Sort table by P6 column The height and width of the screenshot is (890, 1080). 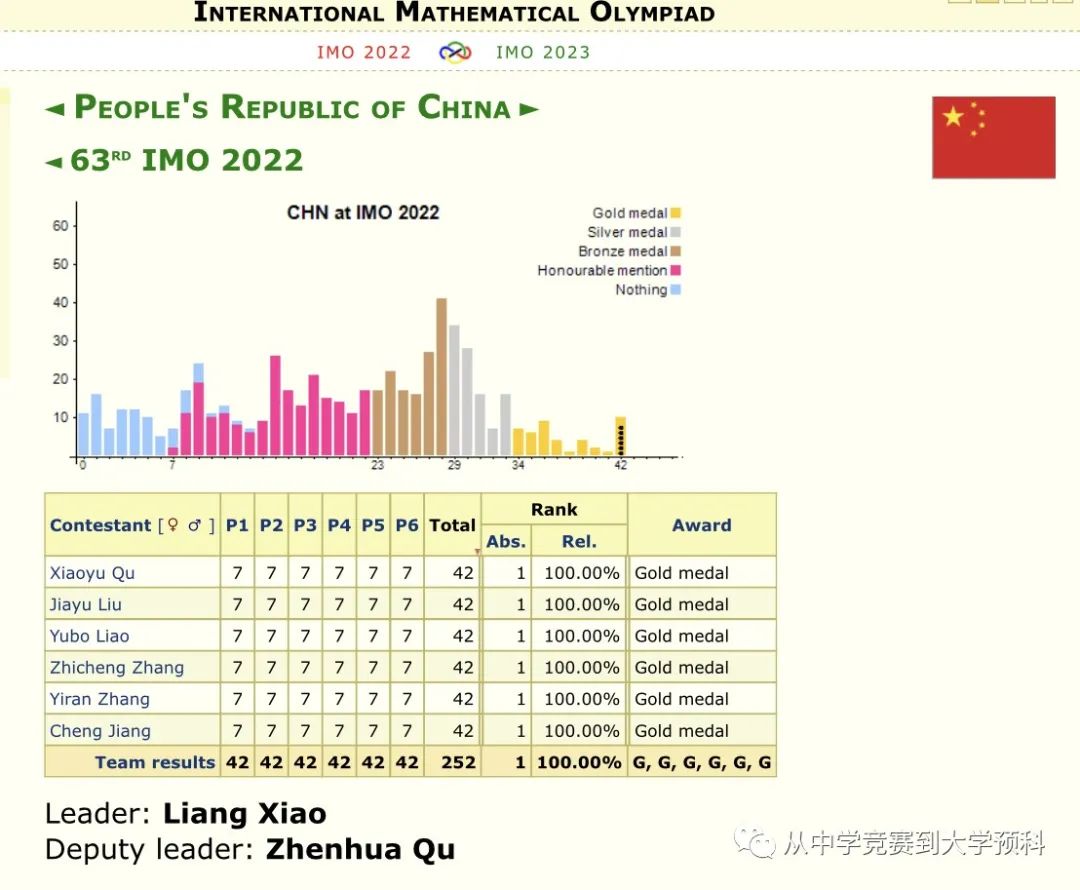[407, 525]
